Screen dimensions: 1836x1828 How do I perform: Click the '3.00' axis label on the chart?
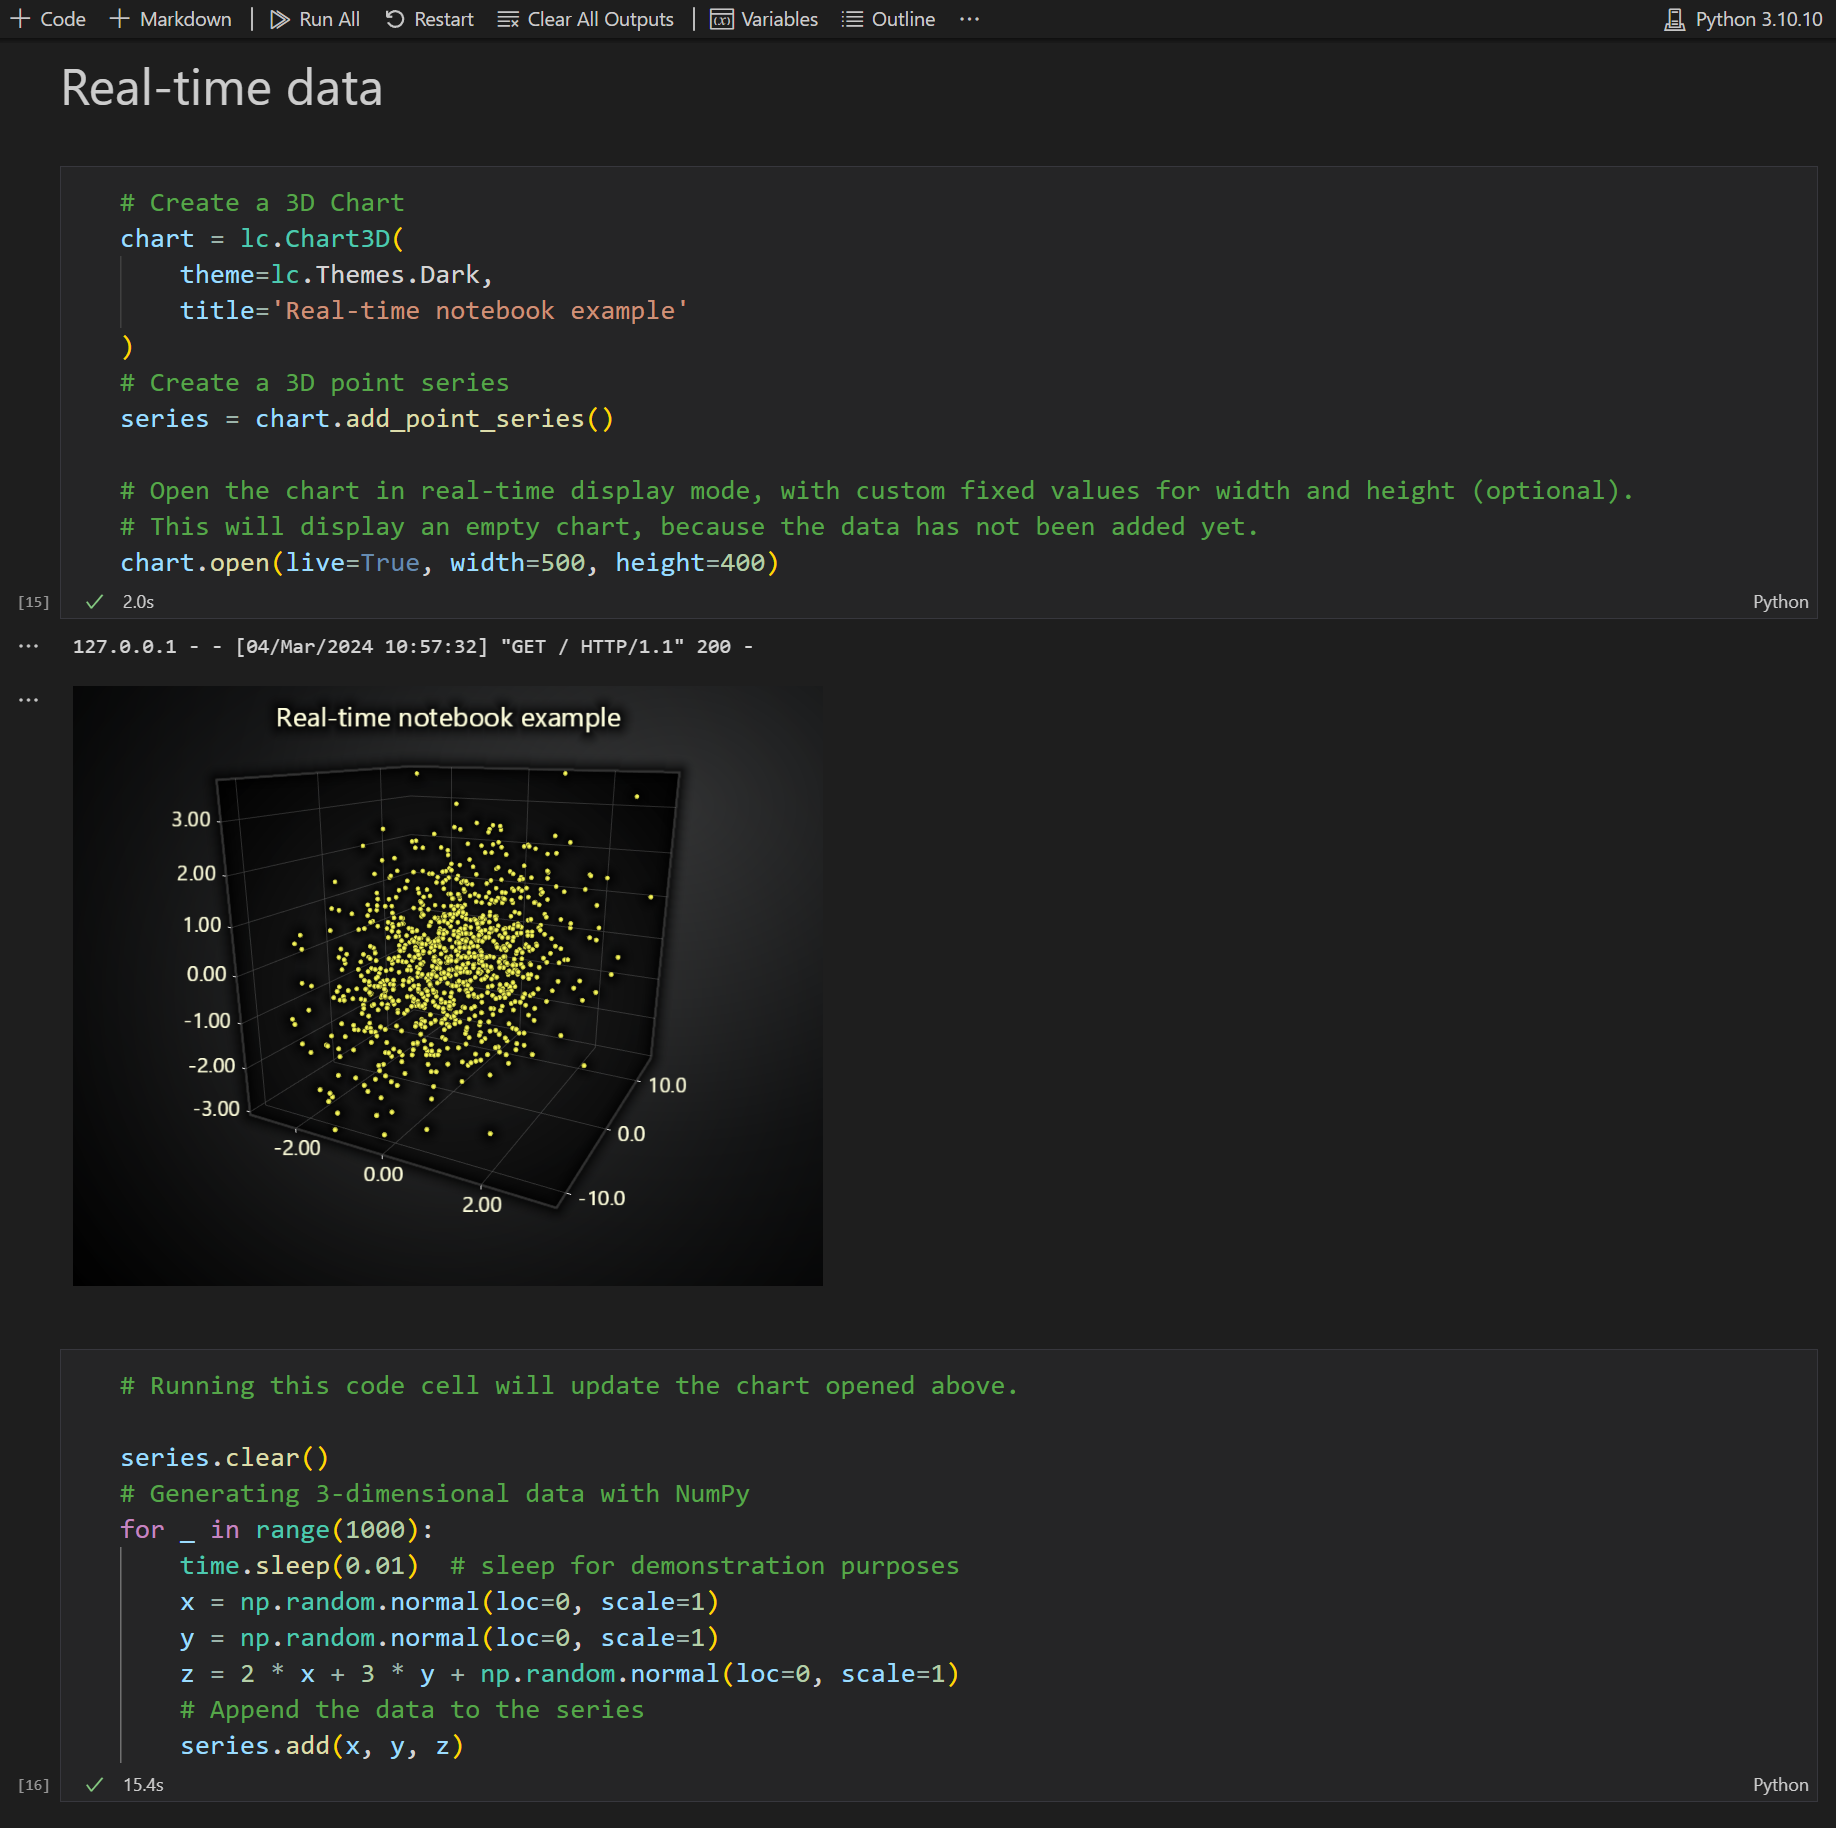pyautogui.click(x=191, y=819)
